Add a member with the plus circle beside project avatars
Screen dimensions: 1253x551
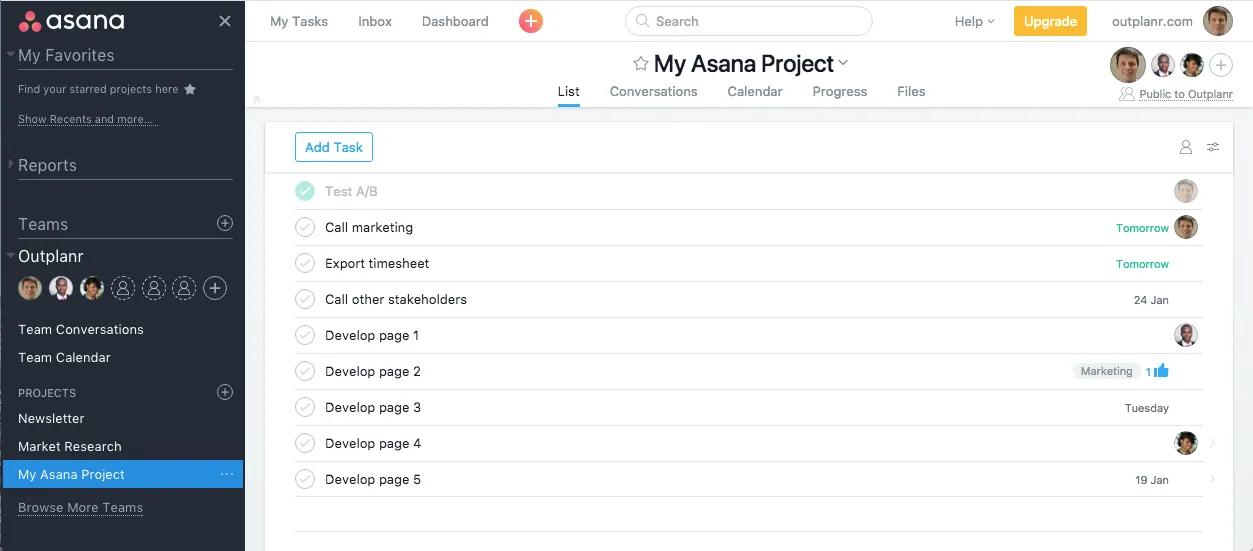[1221, 65]
